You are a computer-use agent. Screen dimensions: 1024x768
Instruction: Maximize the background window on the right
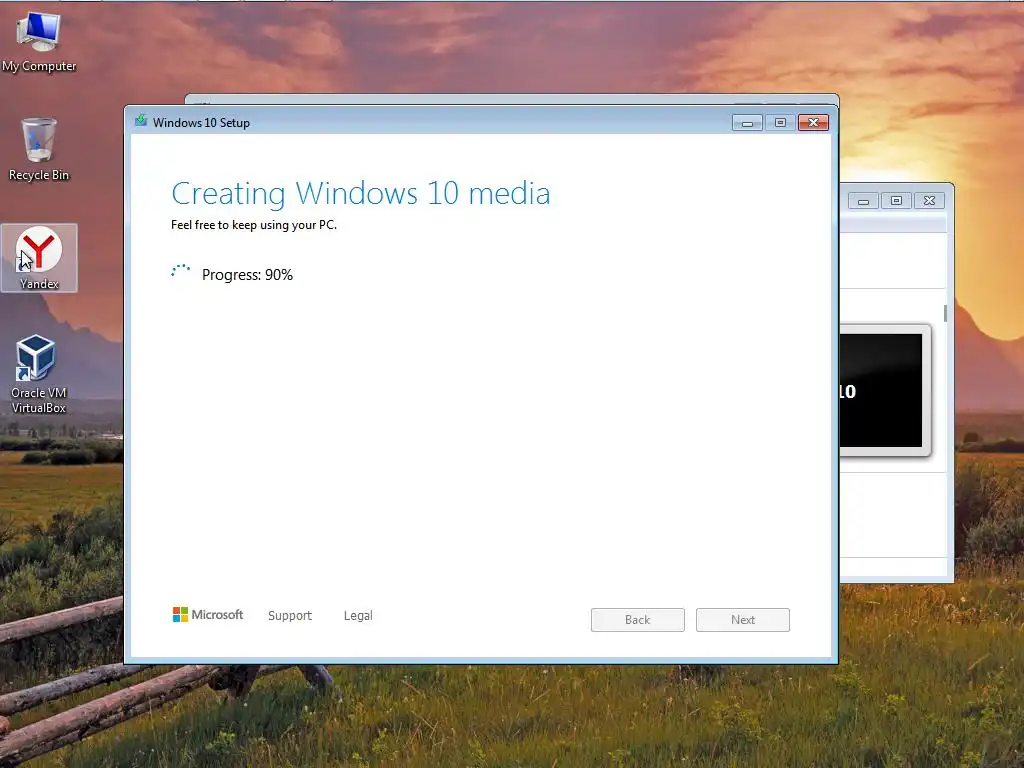pos(896,200)
